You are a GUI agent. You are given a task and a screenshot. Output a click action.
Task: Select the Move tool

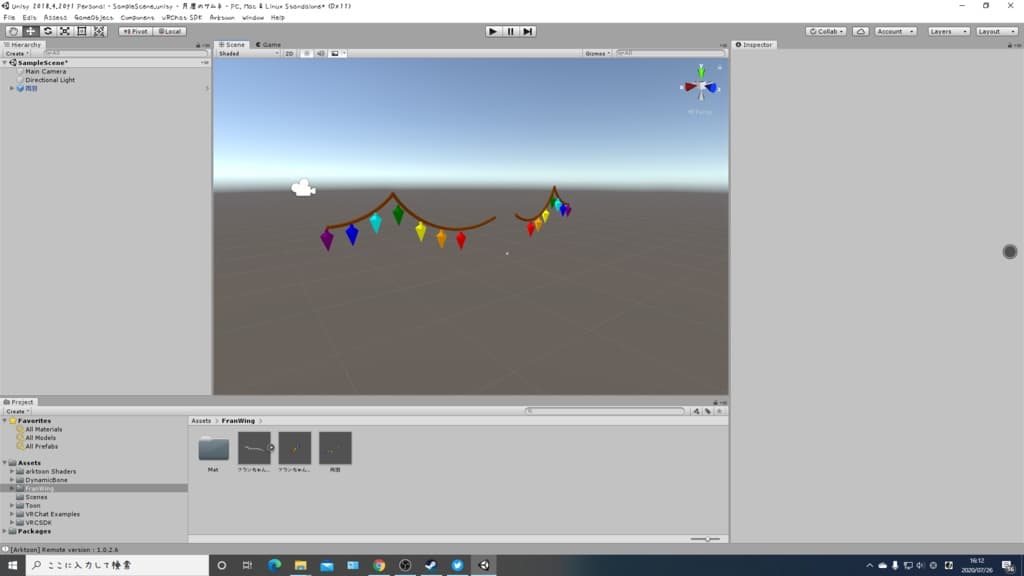(x=30, y=31)
